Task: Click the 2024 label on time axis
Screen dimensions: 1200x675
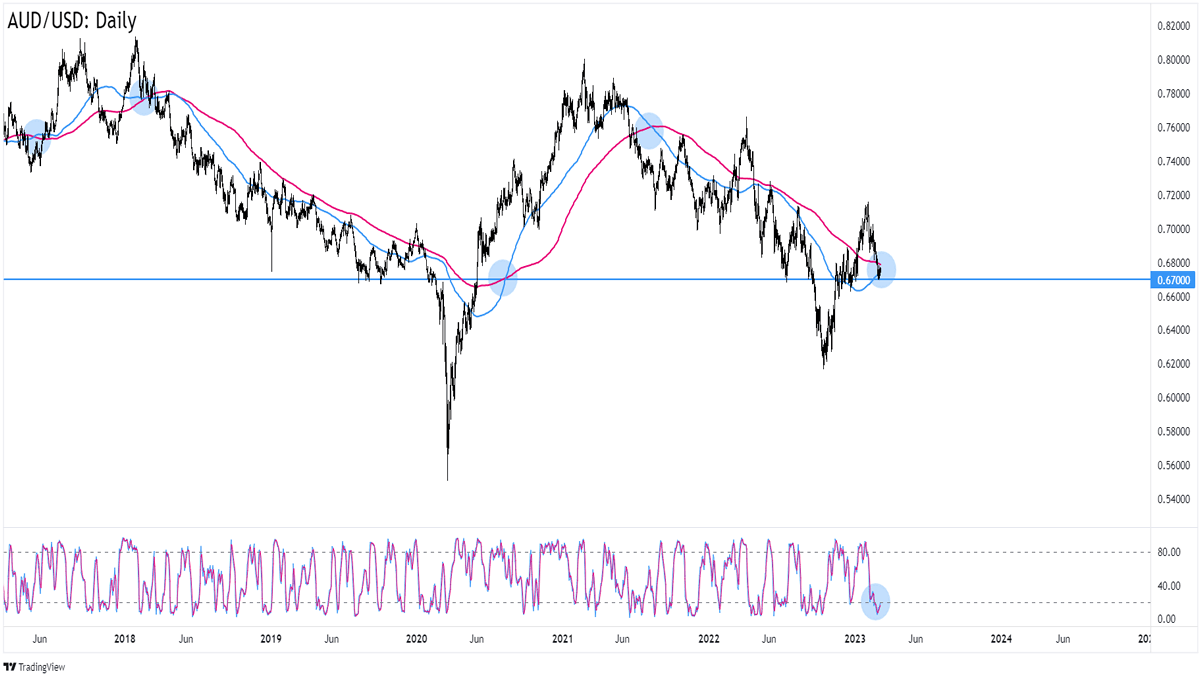Action: pyautogui.click(x=1001, y=638)
